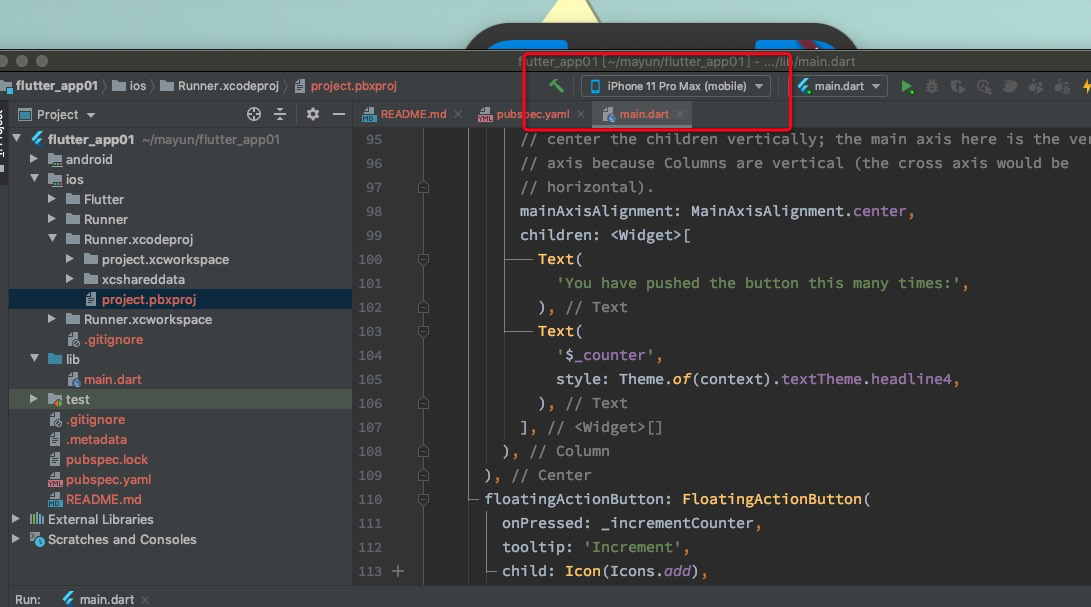Toggle fold marker at line 110

tap(423, 499)
